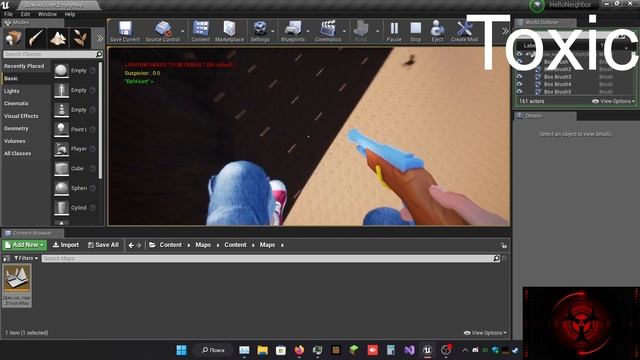Select the Lights category
The height and width of the screenshot is (360, 640).
[x=12, y=91]
